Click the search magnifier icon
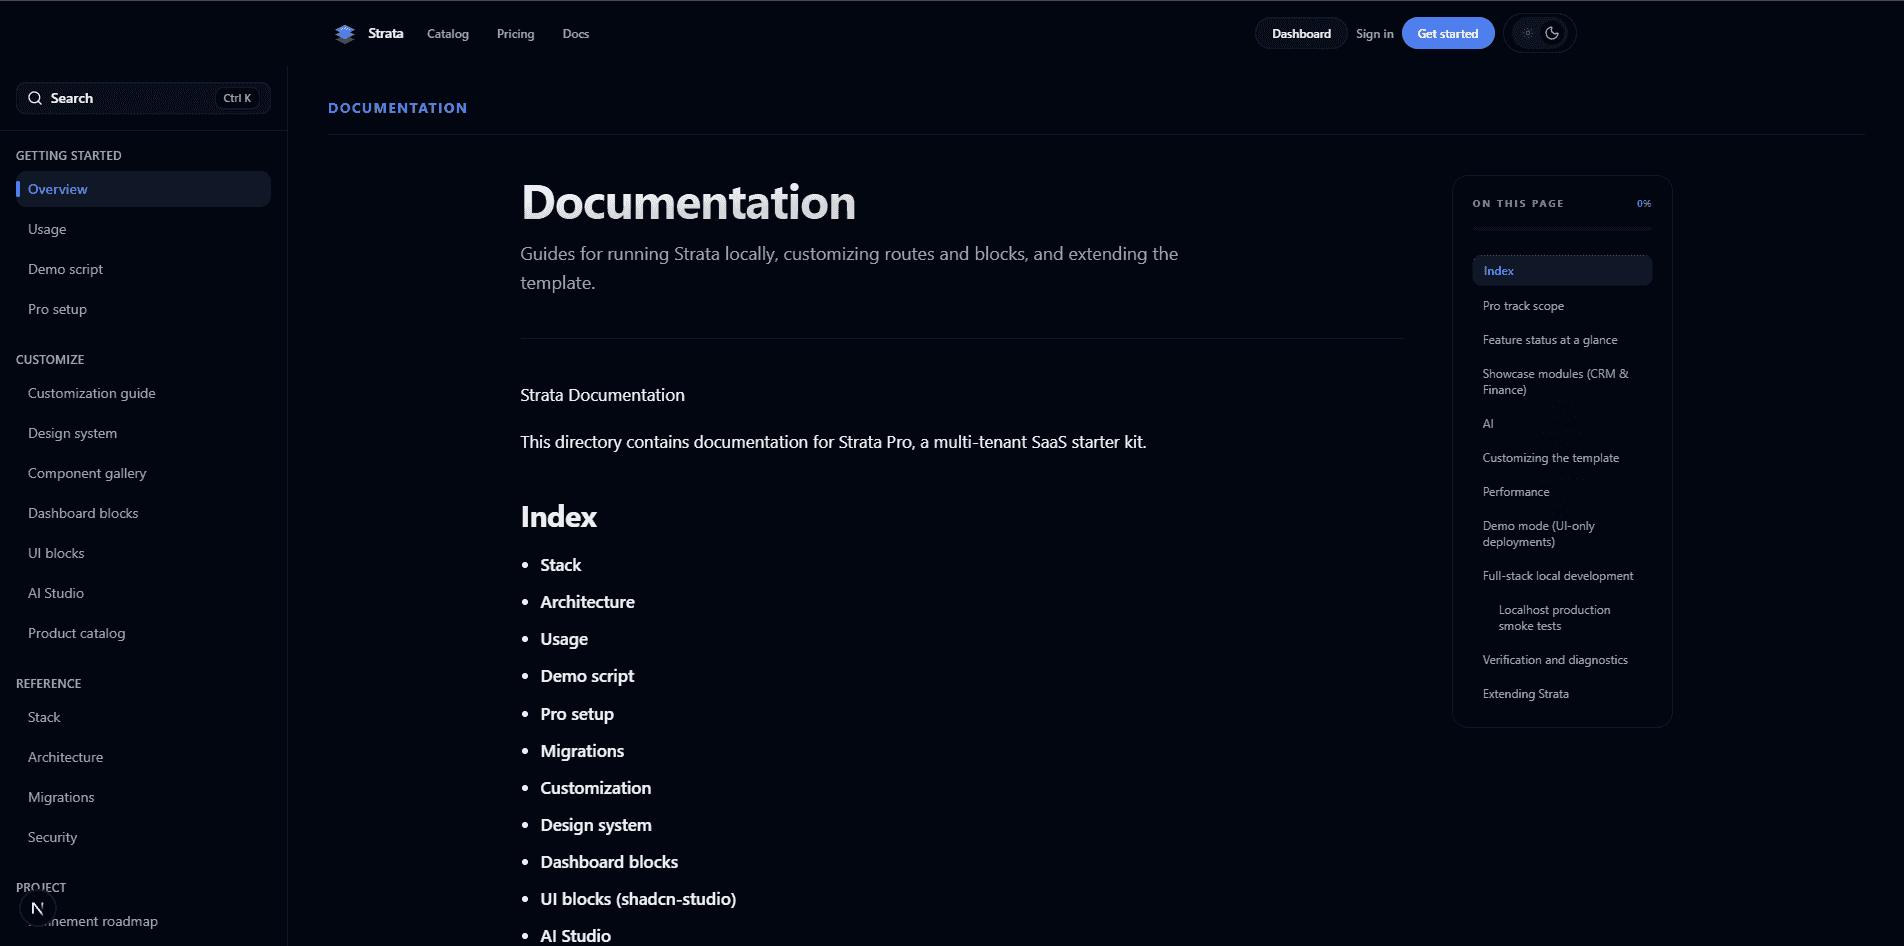 tap(35, 98)
